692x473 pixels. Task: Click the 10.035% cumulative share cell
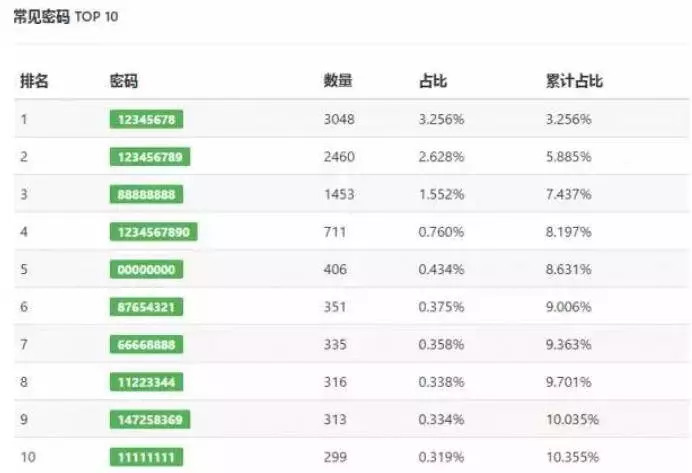click(x=572, y=420)
